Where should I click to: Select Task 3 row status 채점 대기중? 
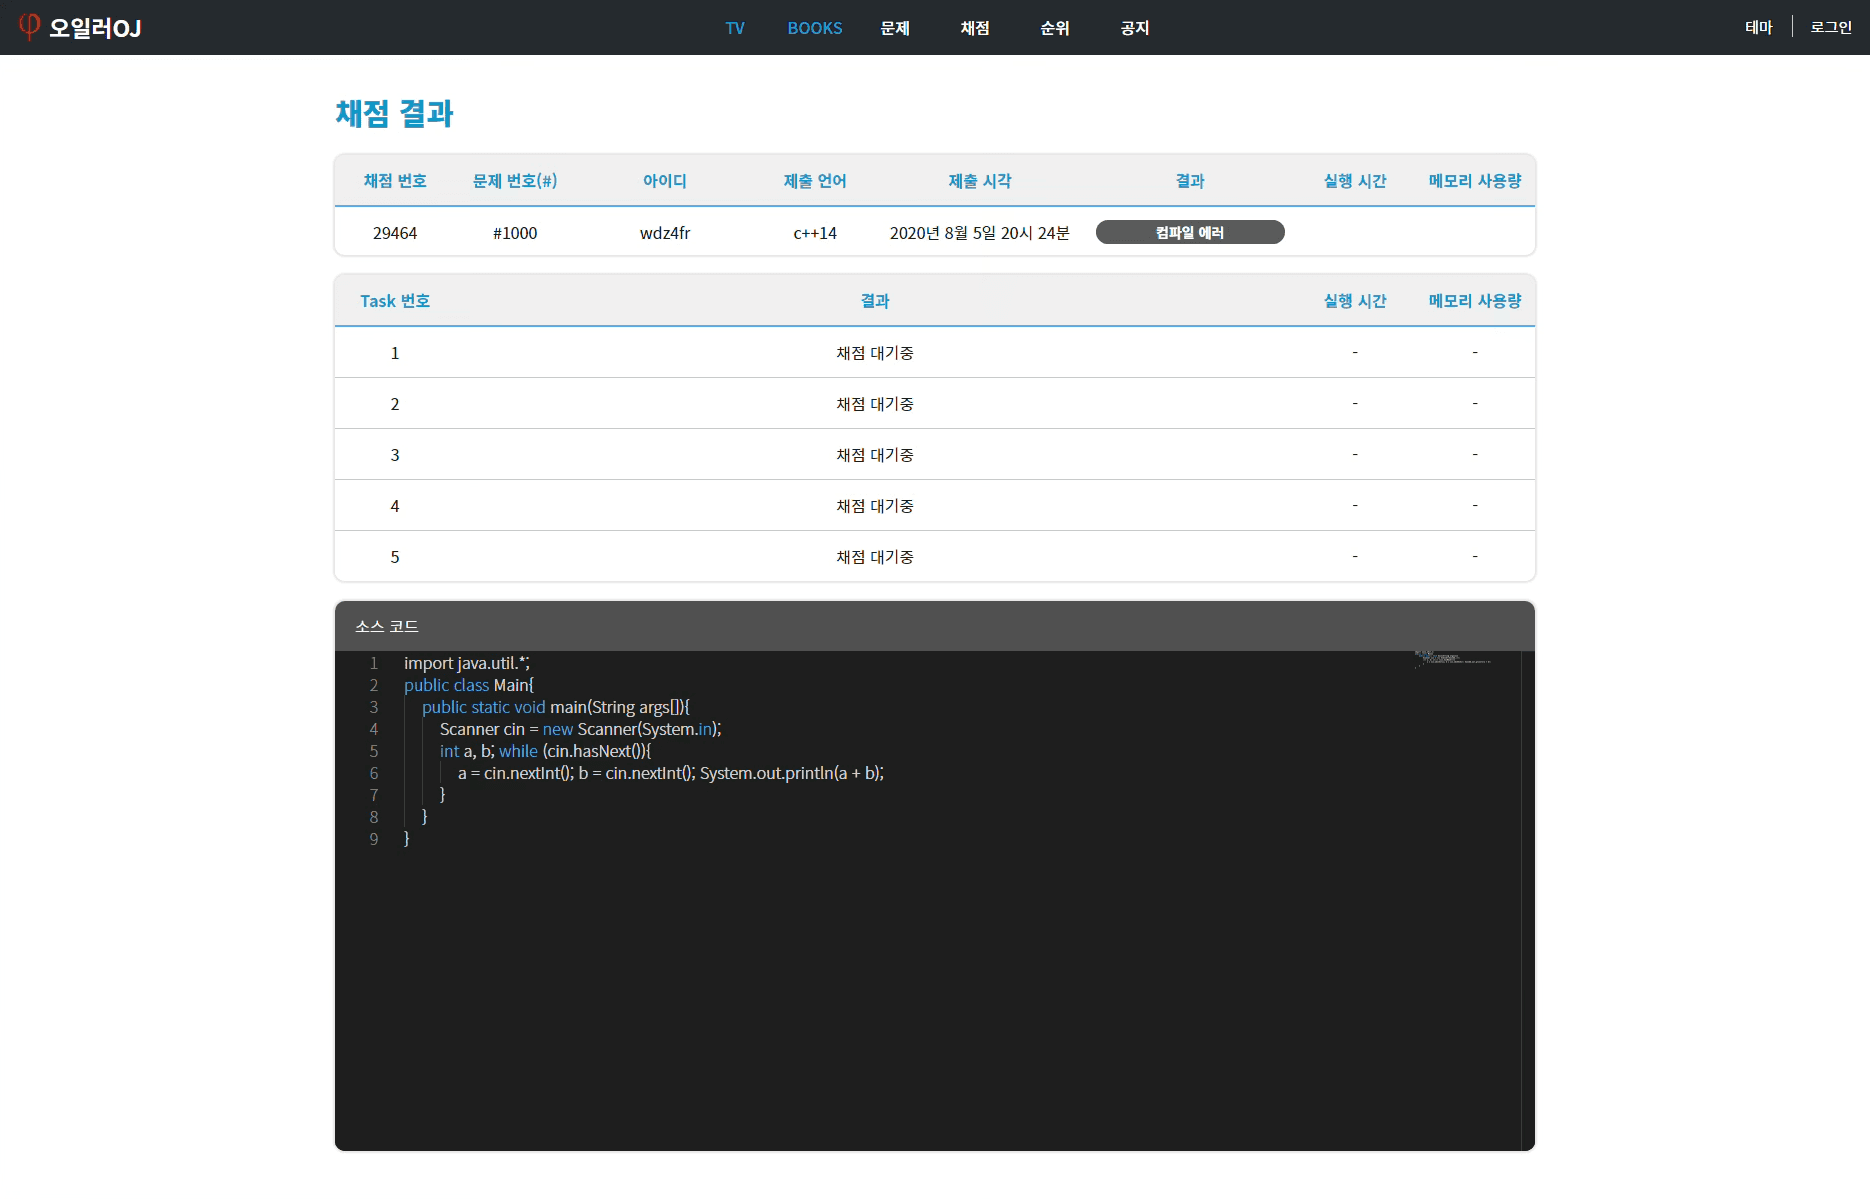(875, 455)
